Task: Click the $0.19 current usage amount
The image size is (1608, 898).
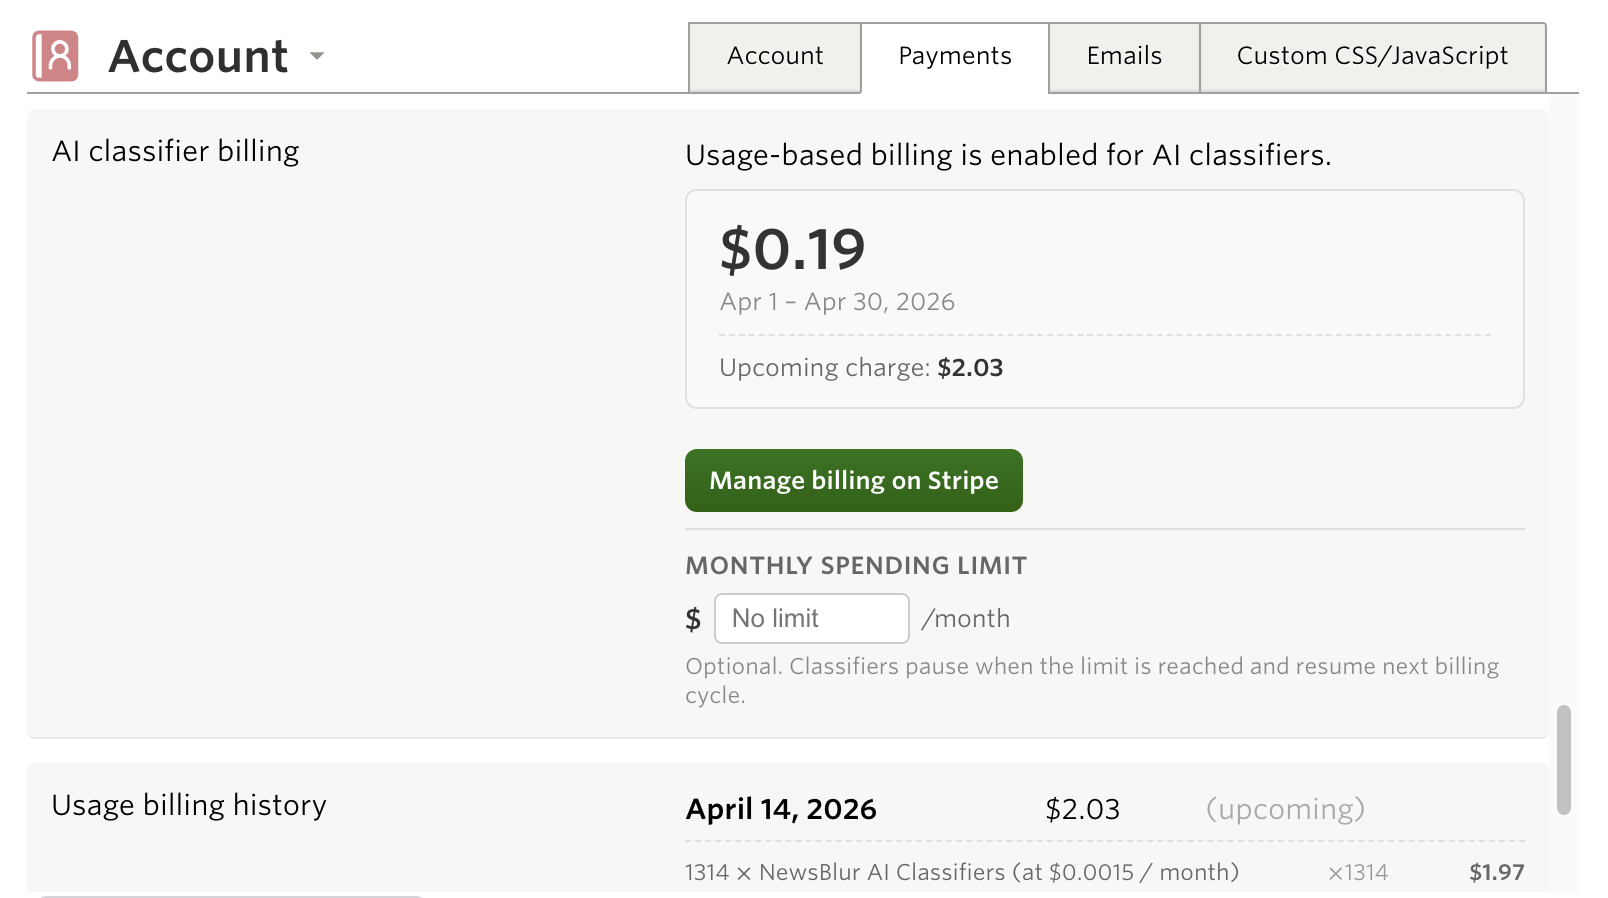Action: [x=792, y=249]
